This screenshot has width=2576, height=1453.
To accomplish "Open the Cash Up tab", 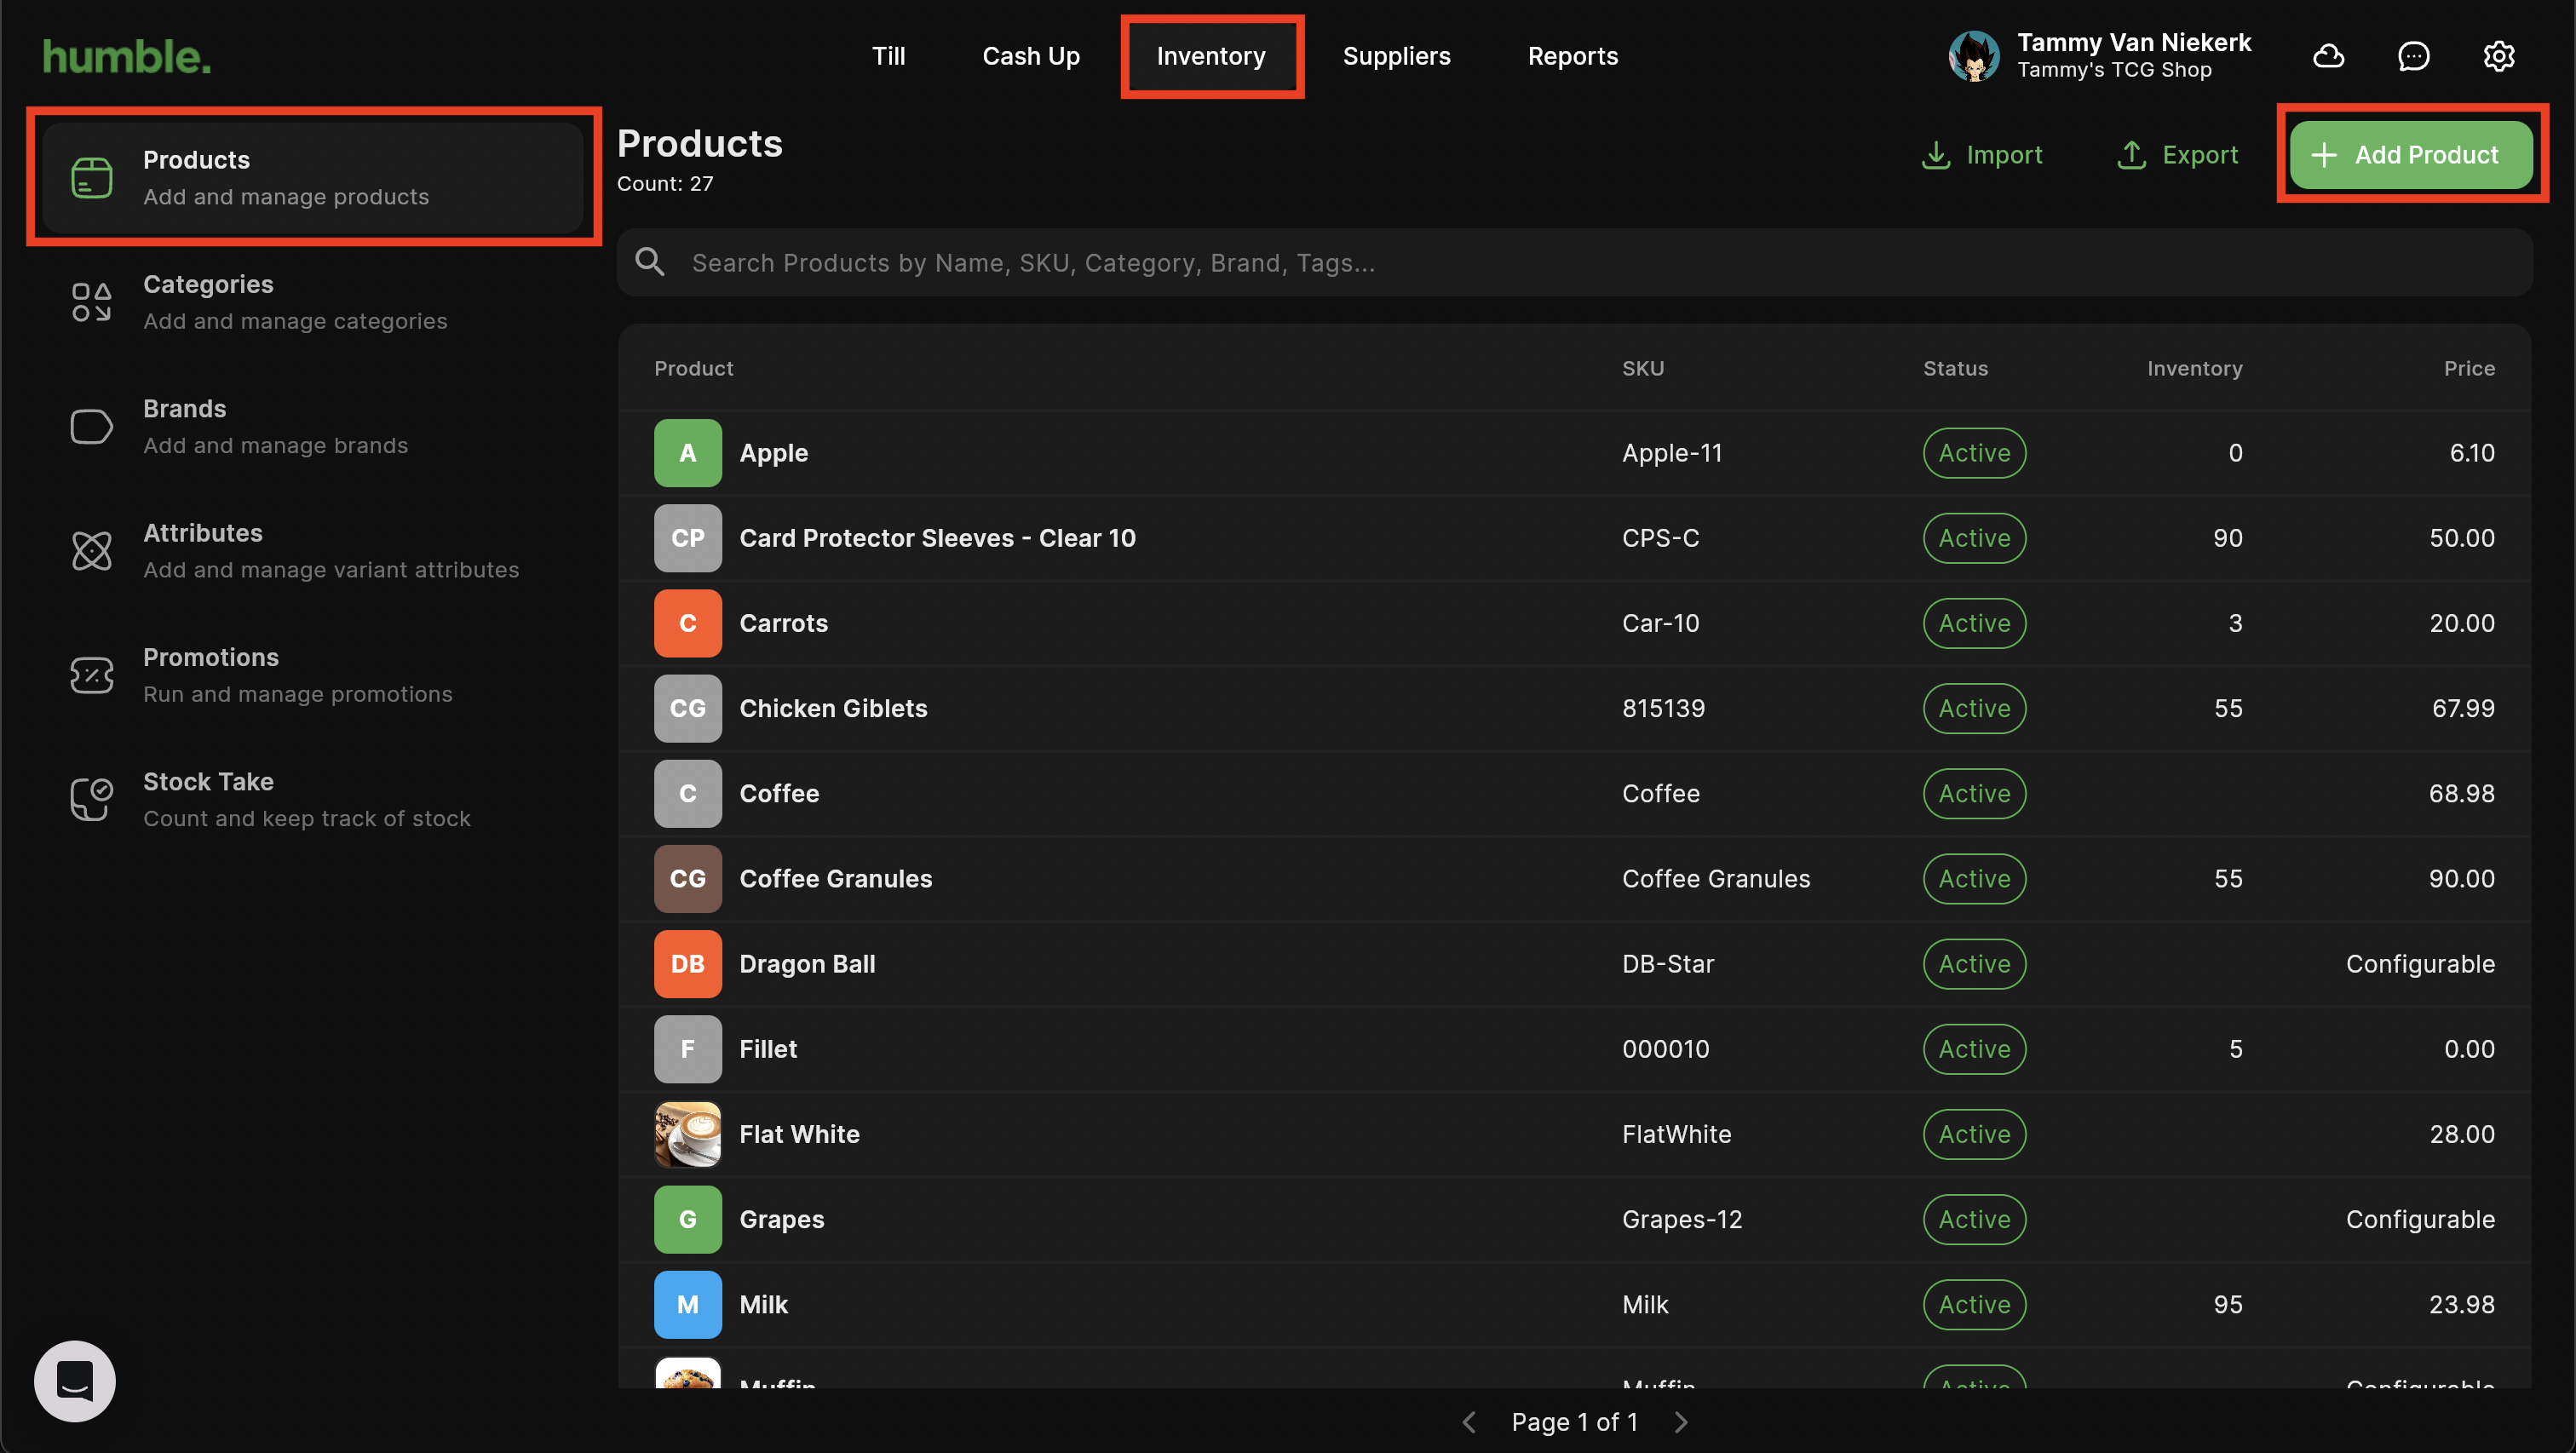I will click(1030, 56).
